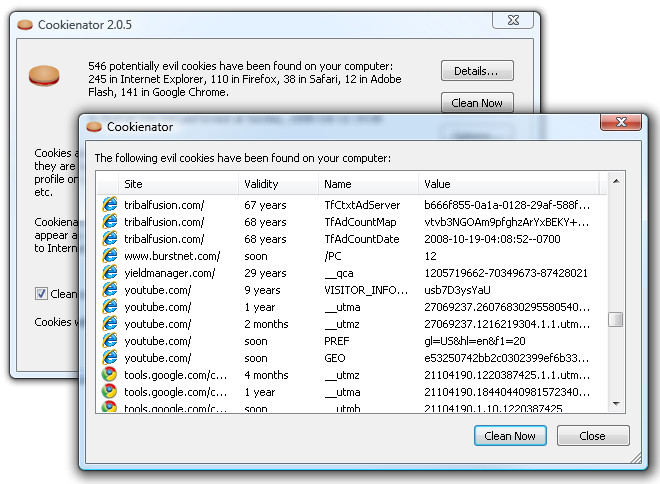Click the value 1205719662-70349673-87428021

coord(506,273)
